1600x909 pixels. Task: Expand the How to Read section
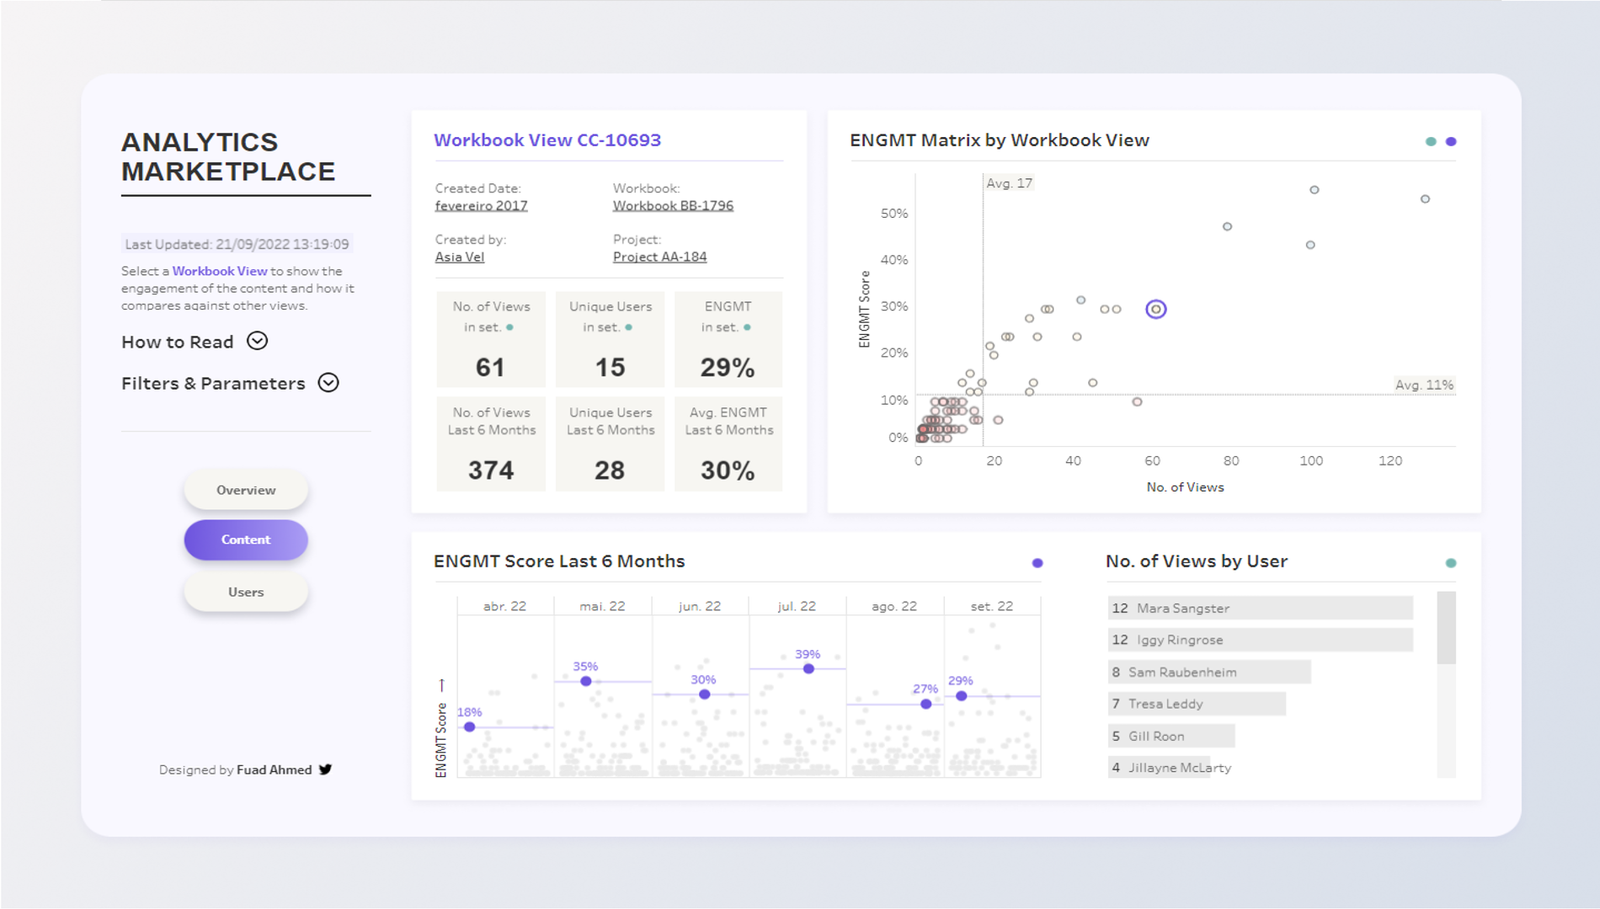(x=257, y=341)
